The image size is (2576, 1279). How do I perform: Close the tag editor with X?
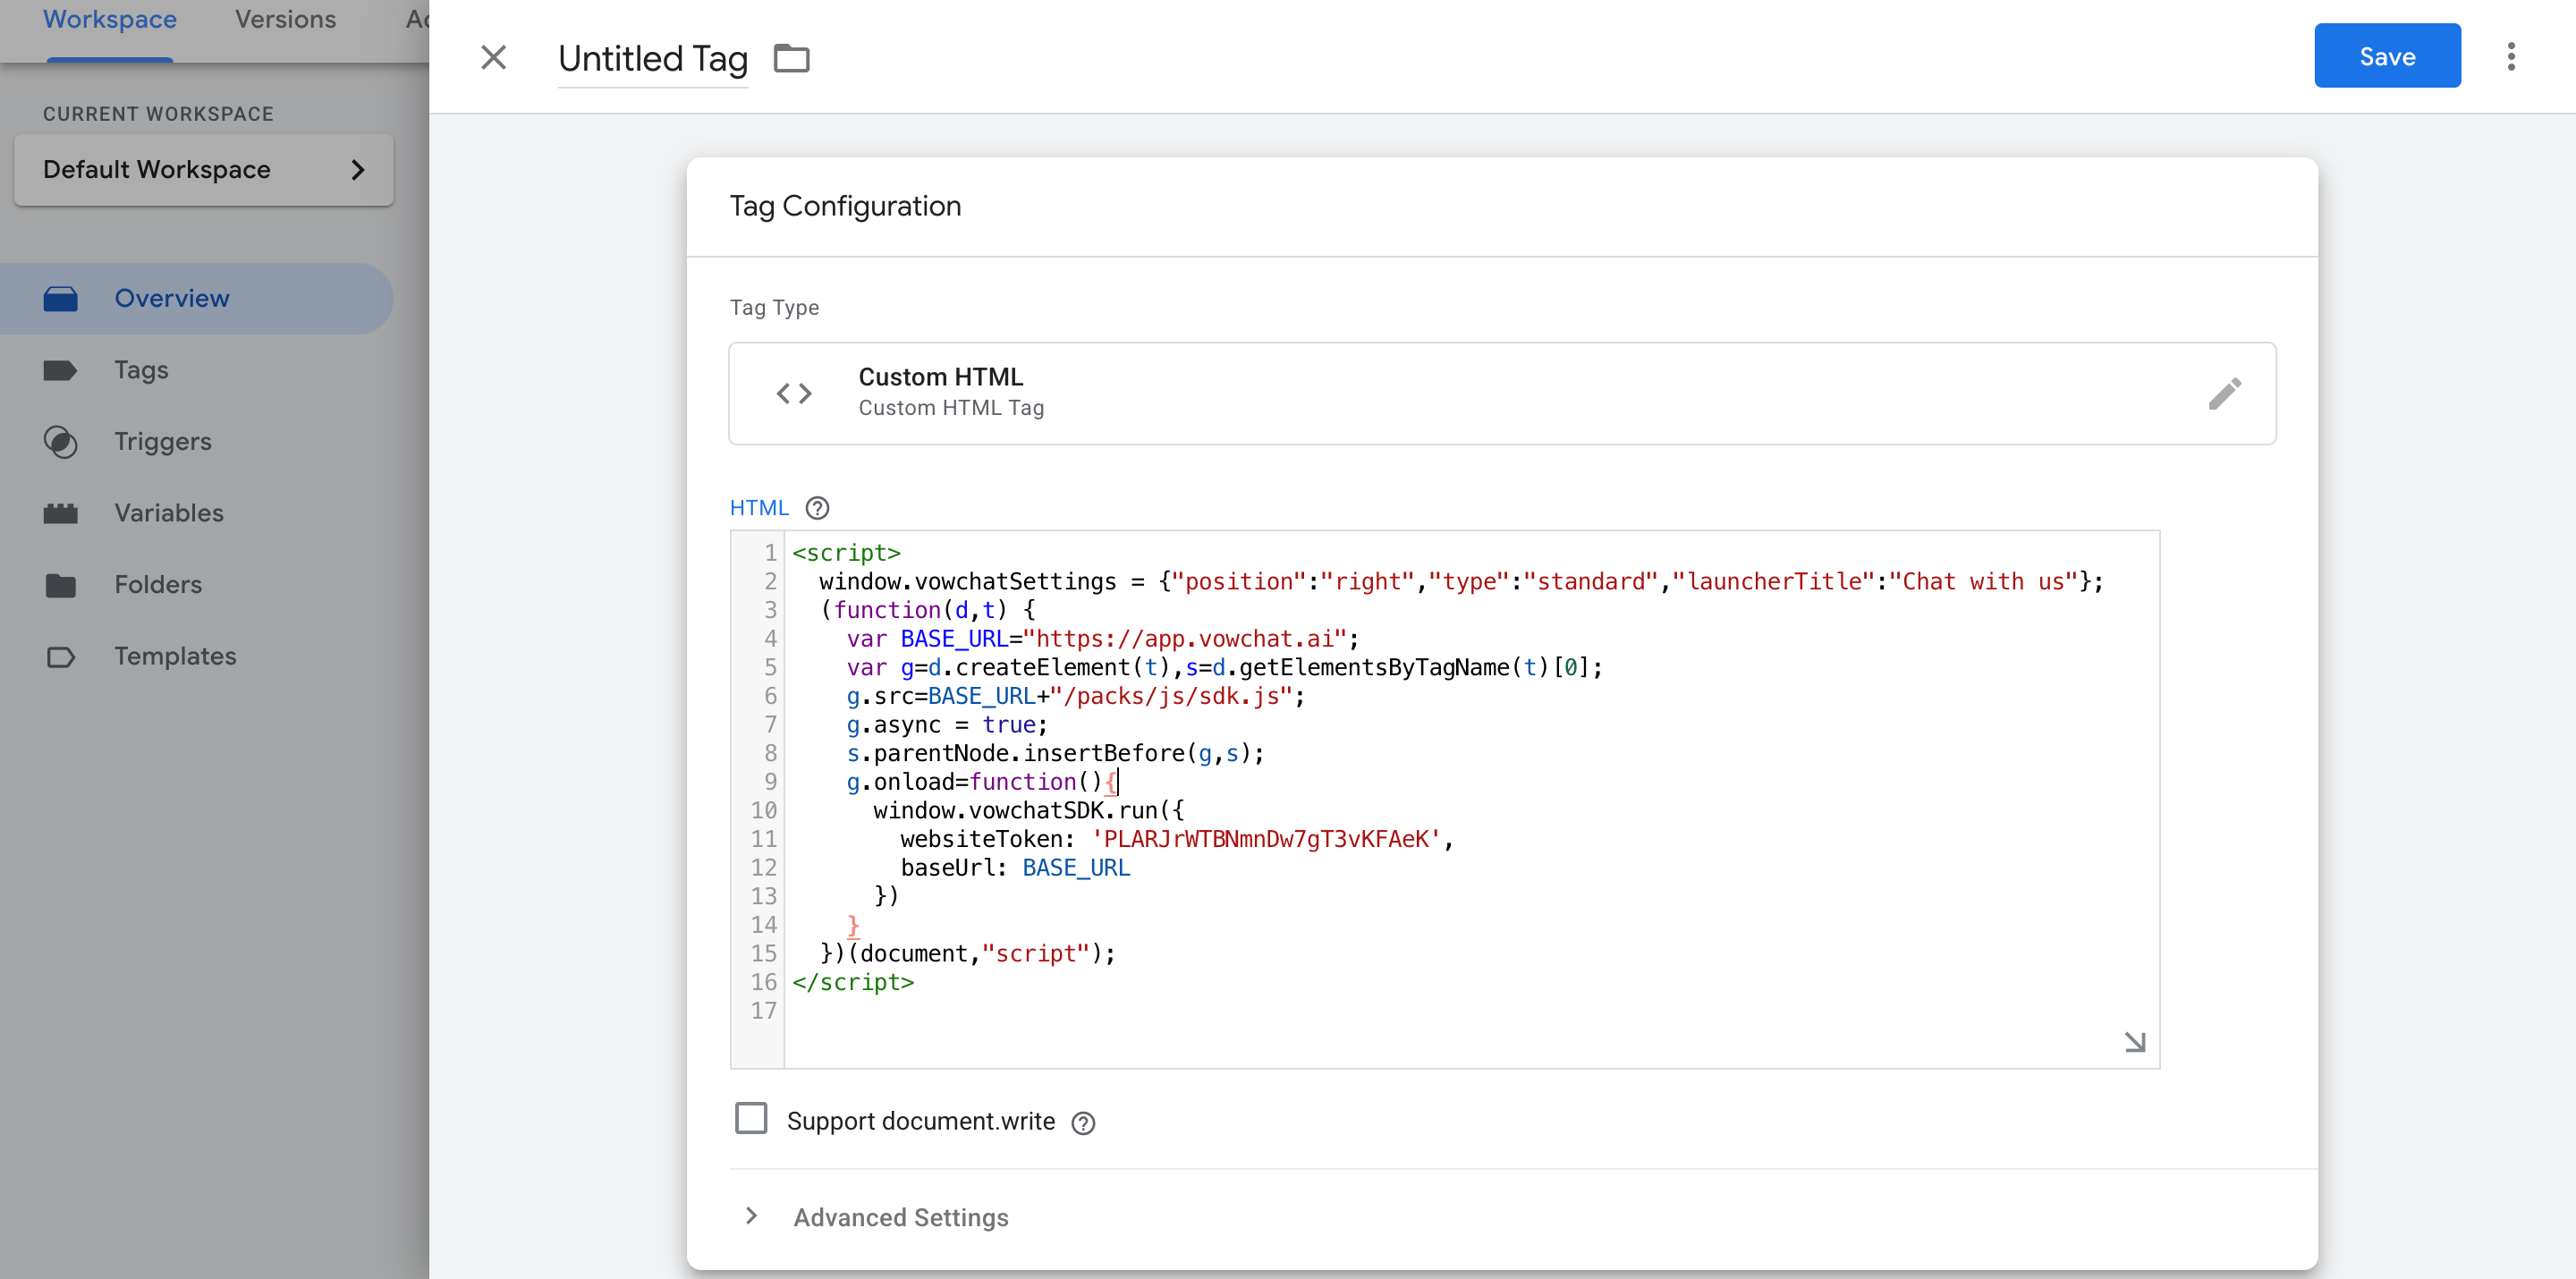[493, 58]
